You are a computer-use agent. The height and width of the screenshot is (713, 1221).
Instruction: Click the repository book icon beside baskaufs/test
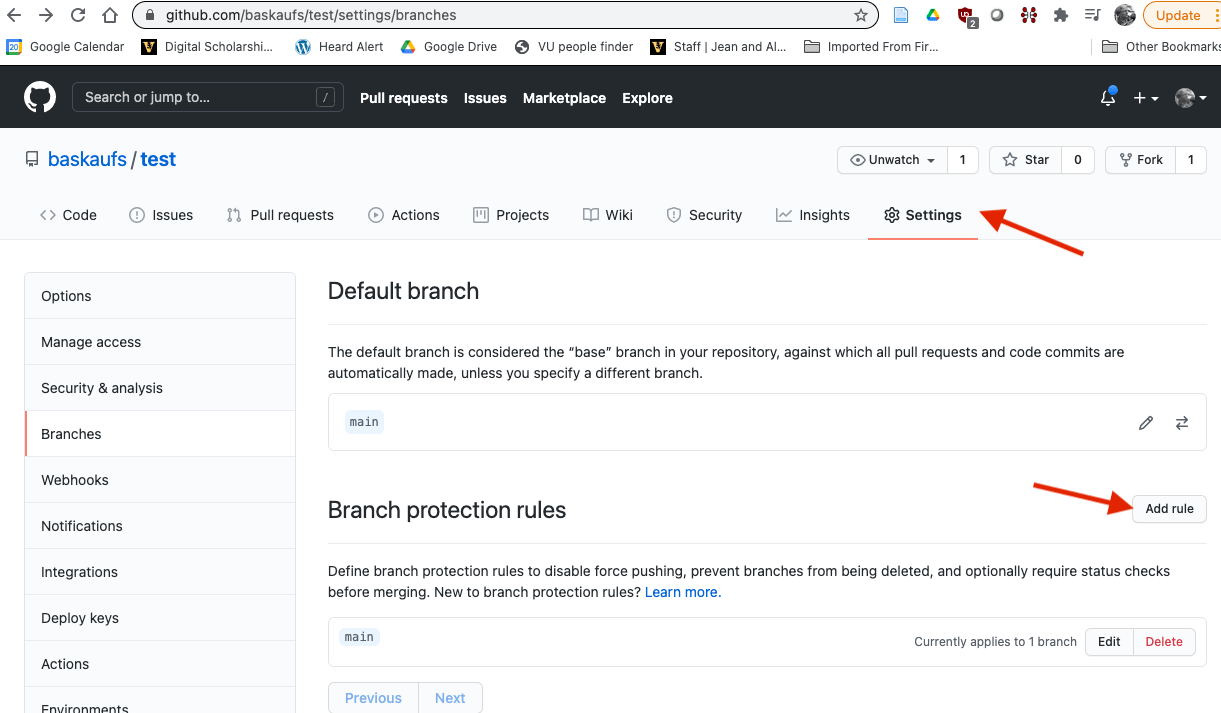(x=31, y=158)
